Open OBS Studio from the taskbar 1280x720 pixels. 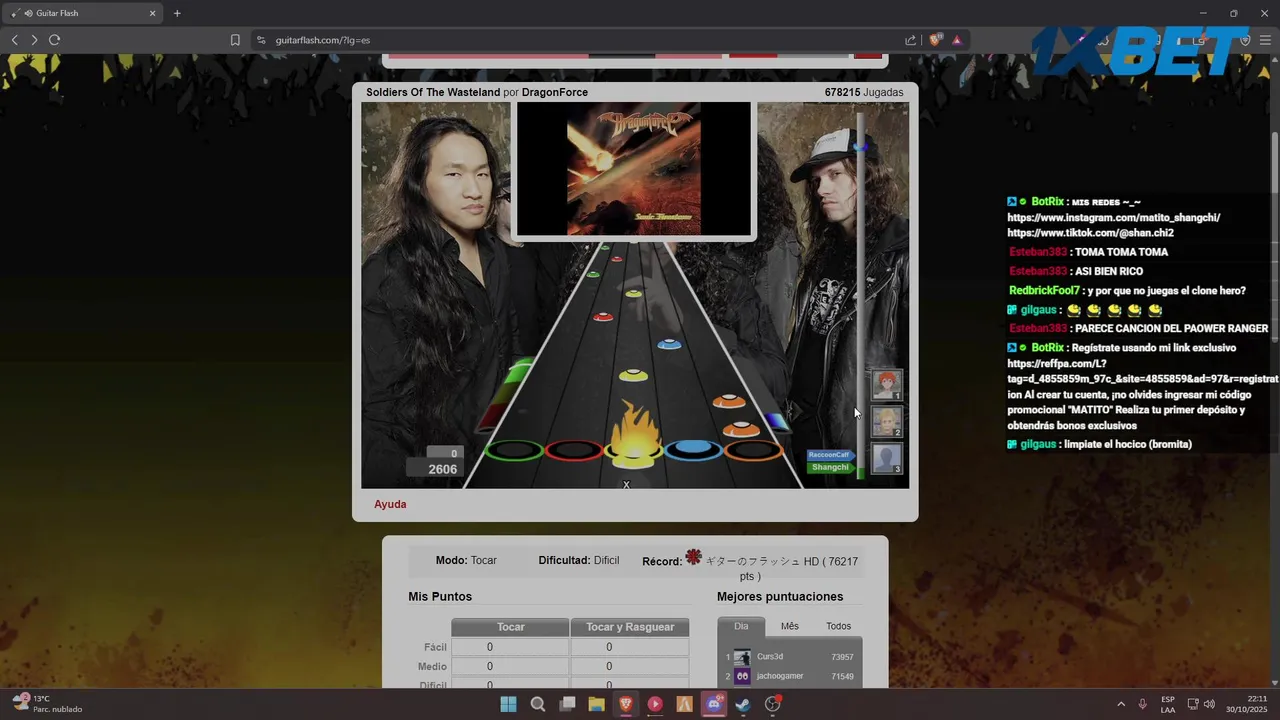[x=773, y=704]
